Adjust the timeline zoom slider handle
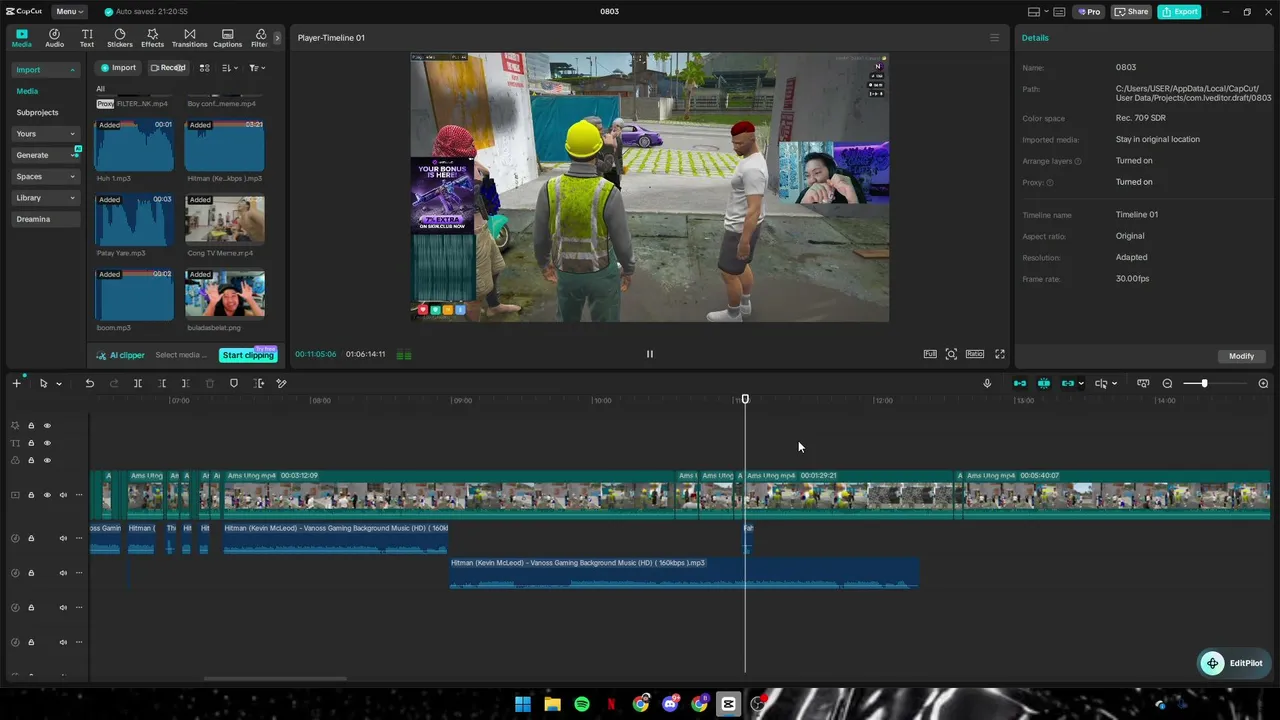The width and height of the screenshot is (1280, 720). coord(1204,384)
